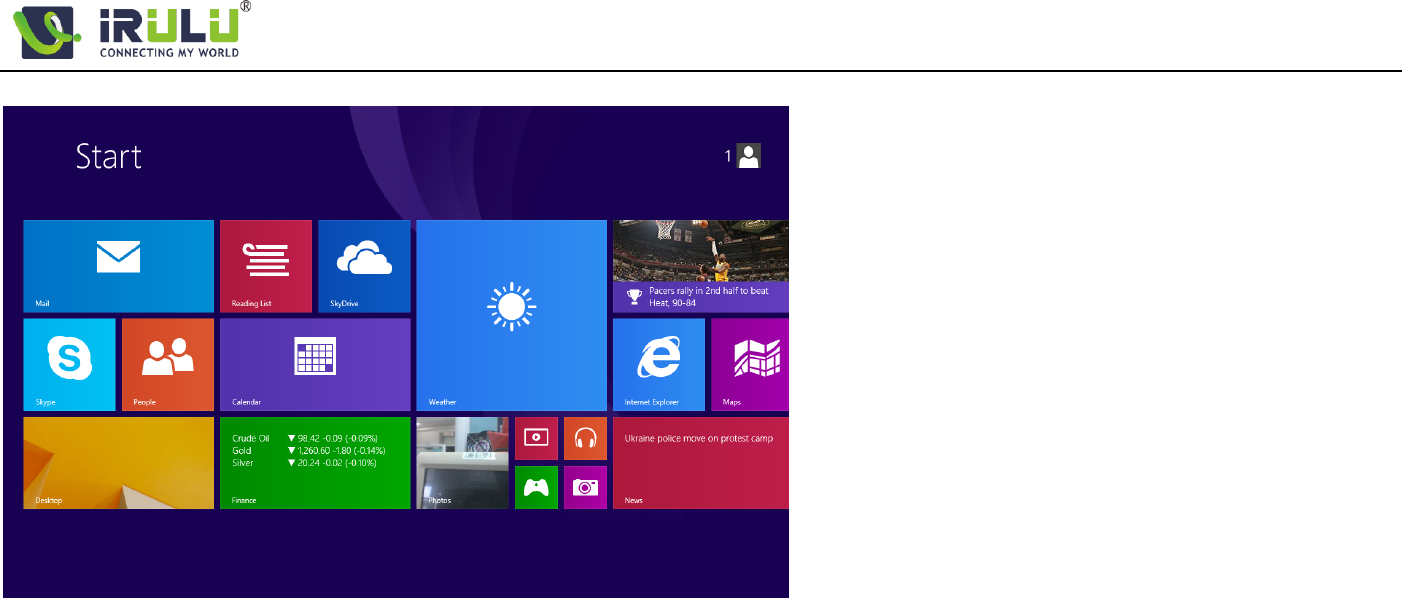The width and height of the screenshot is (1402, 598).
Task: Click Ukraine police move on protest camp headline
Action: (x=699, y=438)
